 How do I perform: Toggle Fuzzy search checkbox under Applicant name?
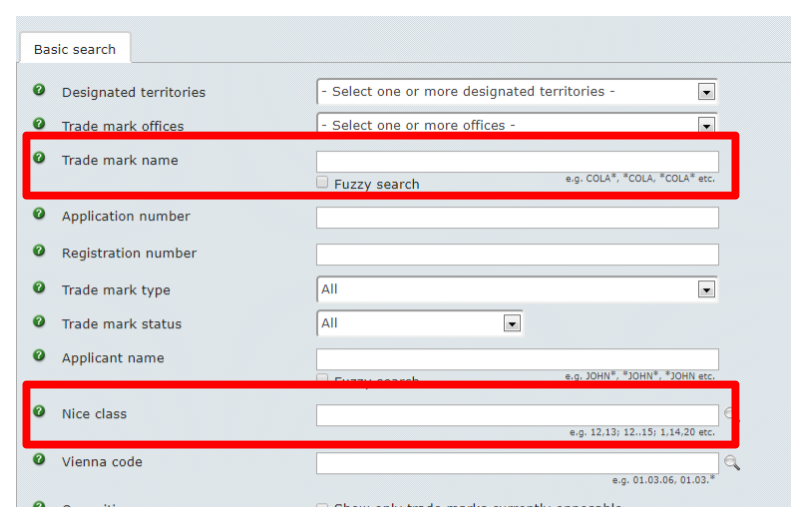point(322,378)
